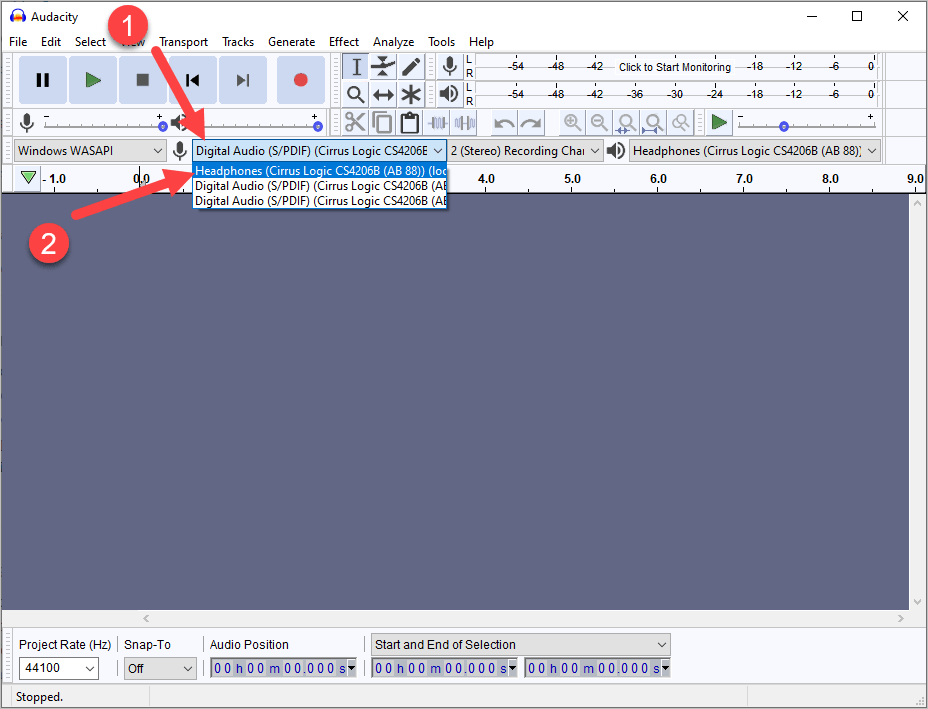The image size is (928, 709).
Task: Open the Select menu
Action: click(90, 42)
